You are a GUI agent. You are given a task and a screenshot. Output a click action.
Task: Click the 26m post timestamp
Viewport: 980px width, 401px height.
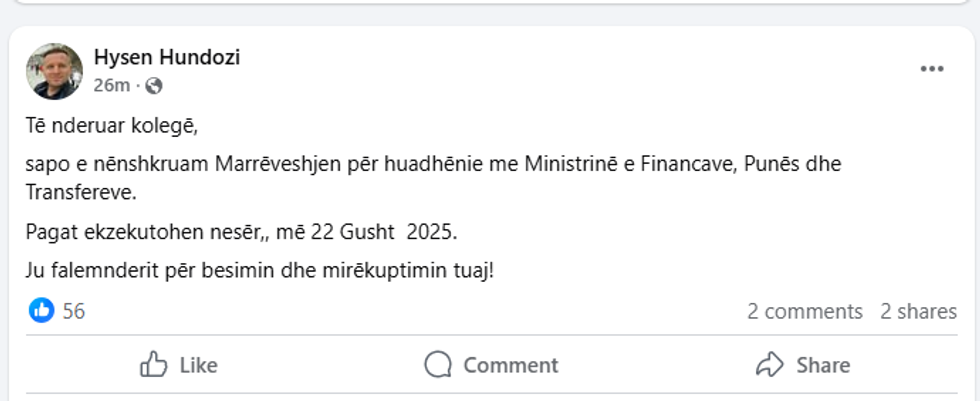coord(111,85)
